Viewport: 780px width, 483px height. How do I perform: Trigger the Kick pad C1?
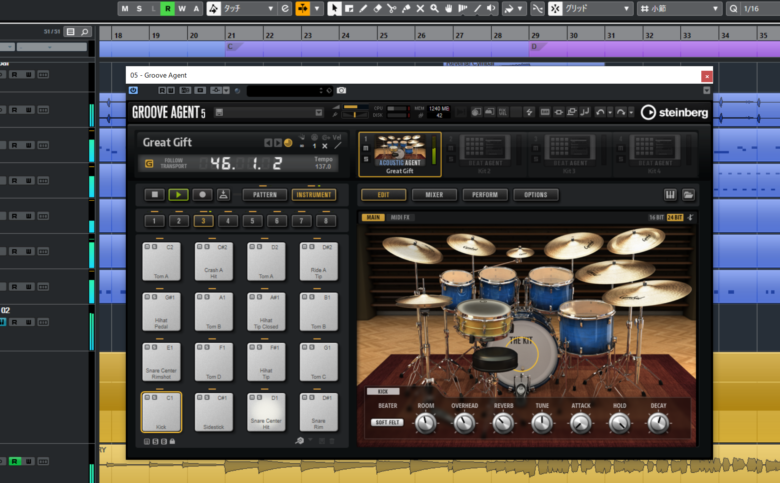pyautogui.click(x=161, y=412)
